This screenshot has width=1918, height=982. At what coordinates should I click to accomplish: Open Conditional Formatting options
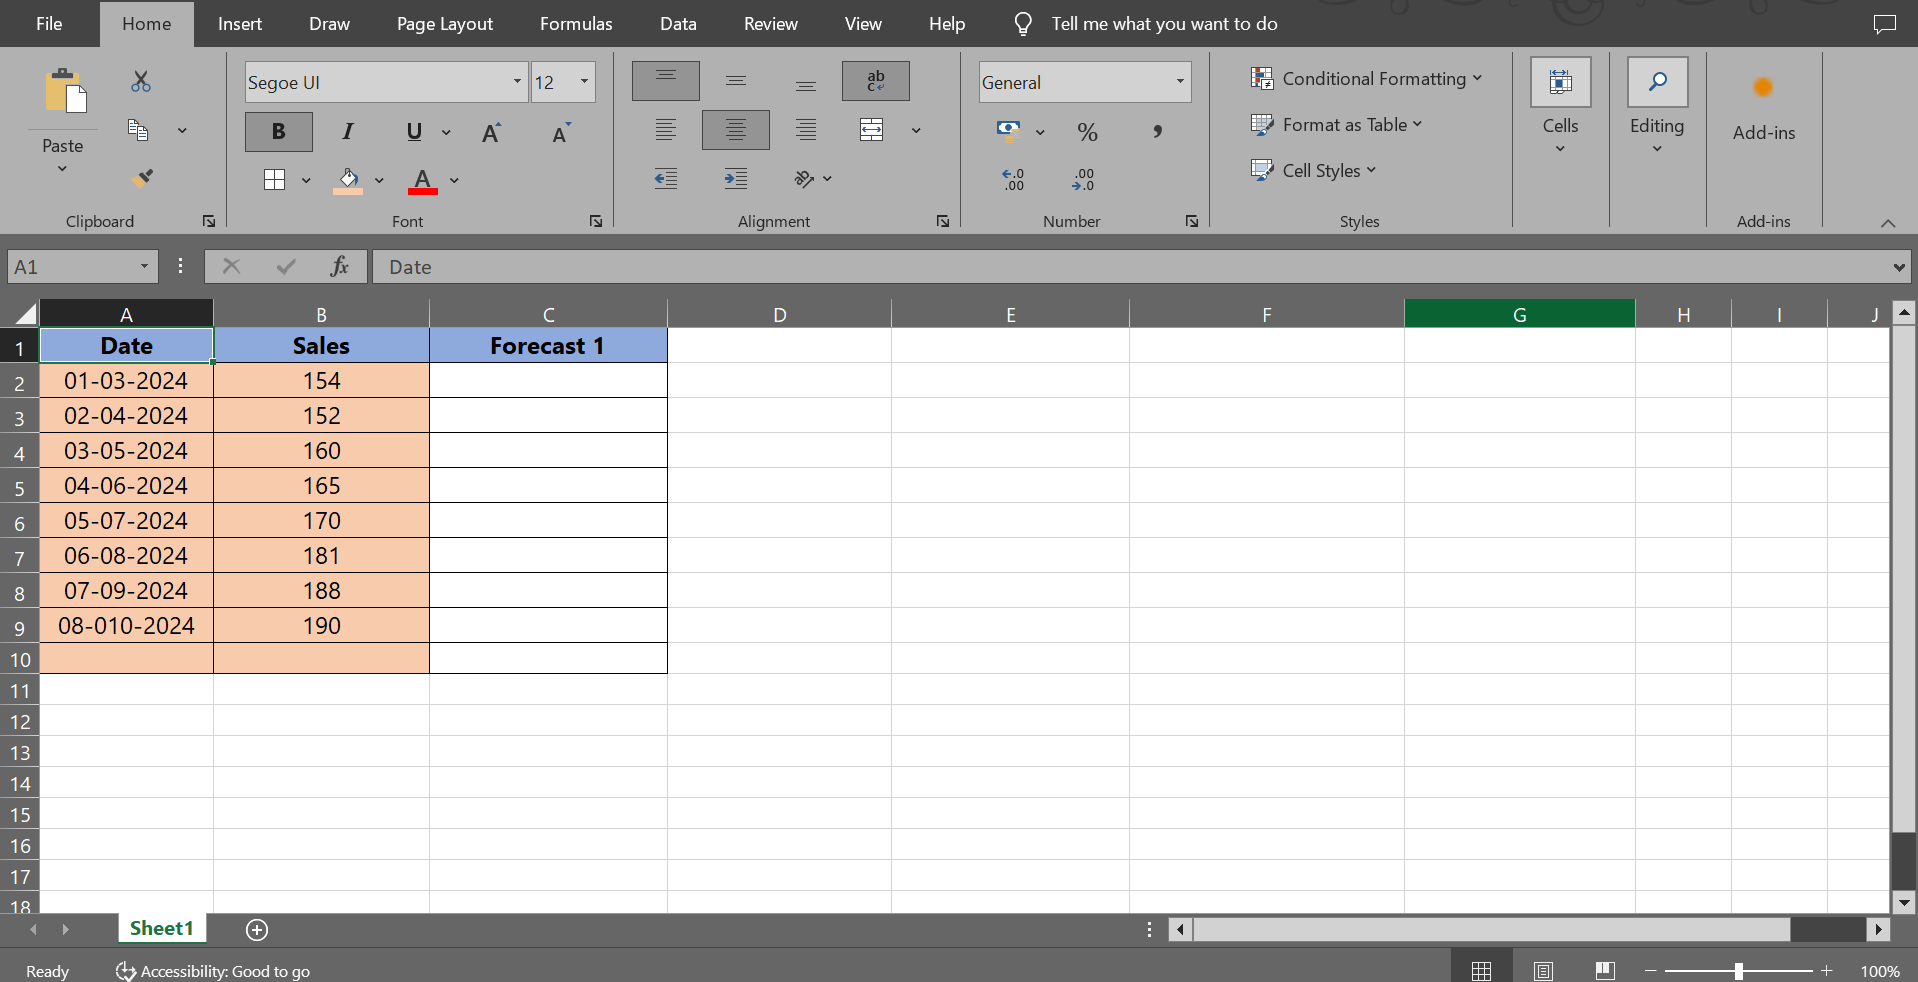coord(1366,78)
